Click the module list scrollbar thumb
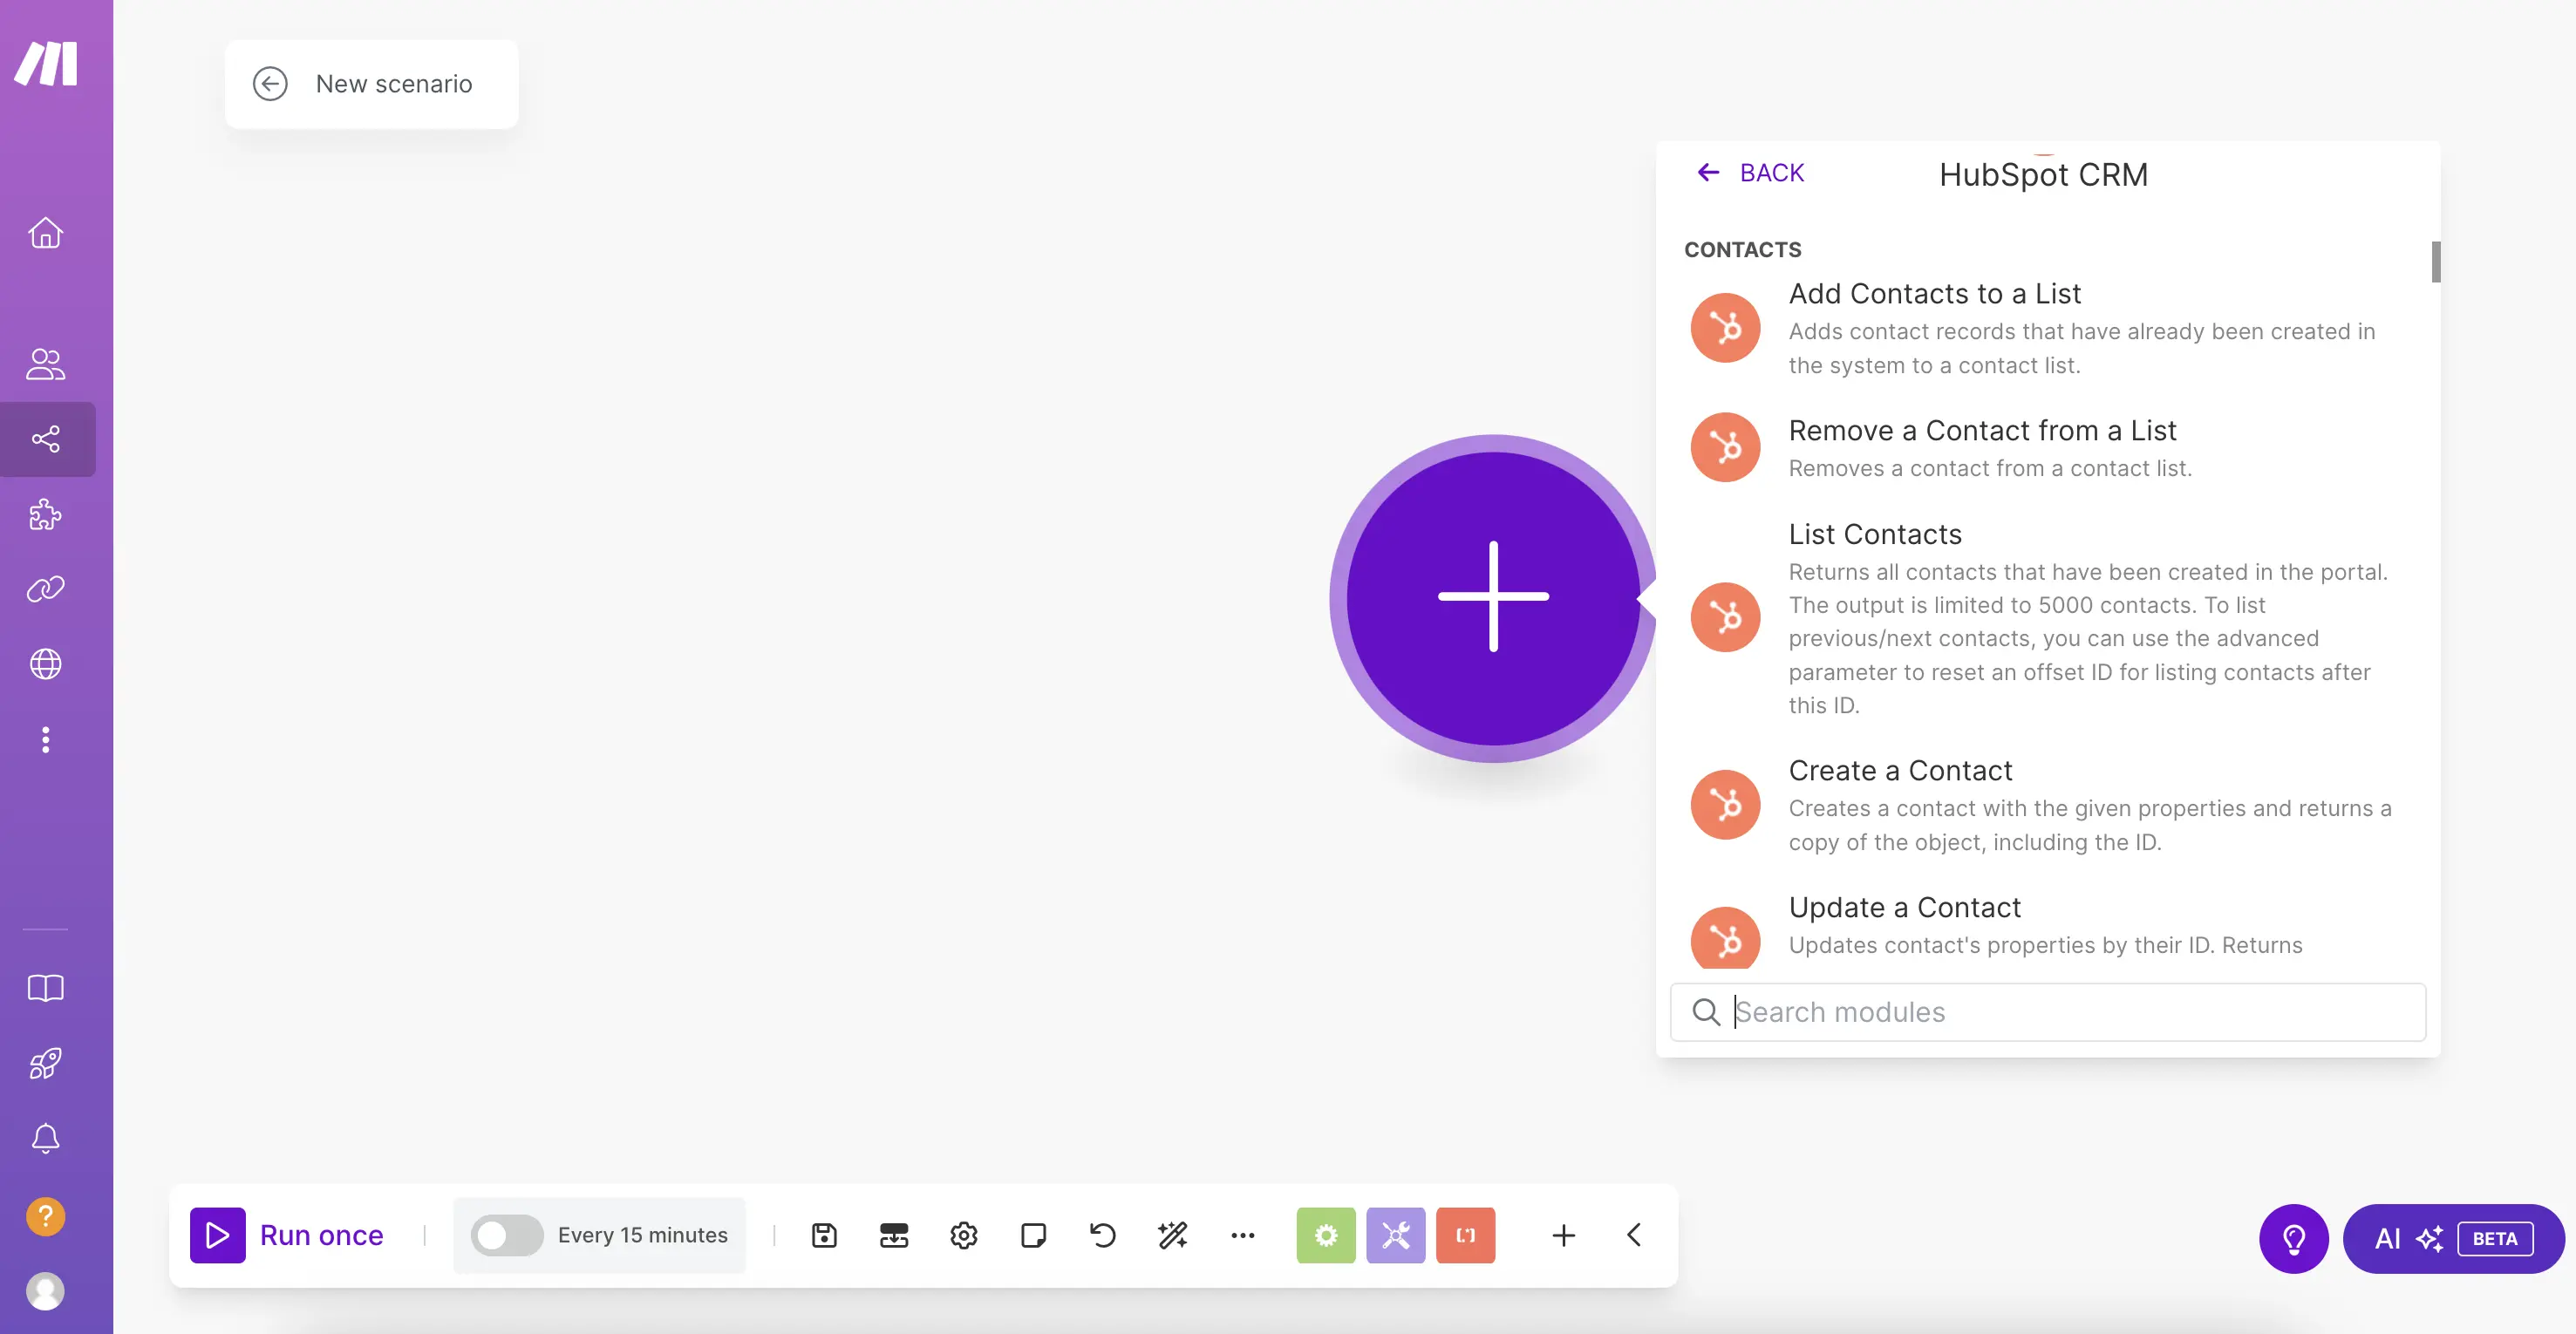 (2436, 262)
